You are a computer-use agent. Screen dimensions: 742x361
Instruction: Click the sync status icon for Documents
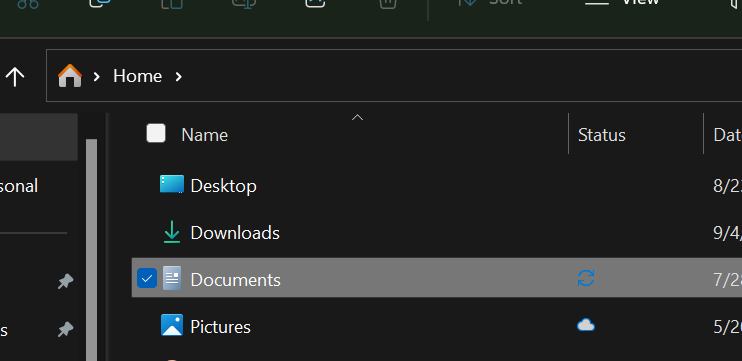pyautogui.click(x=586, y=278)
